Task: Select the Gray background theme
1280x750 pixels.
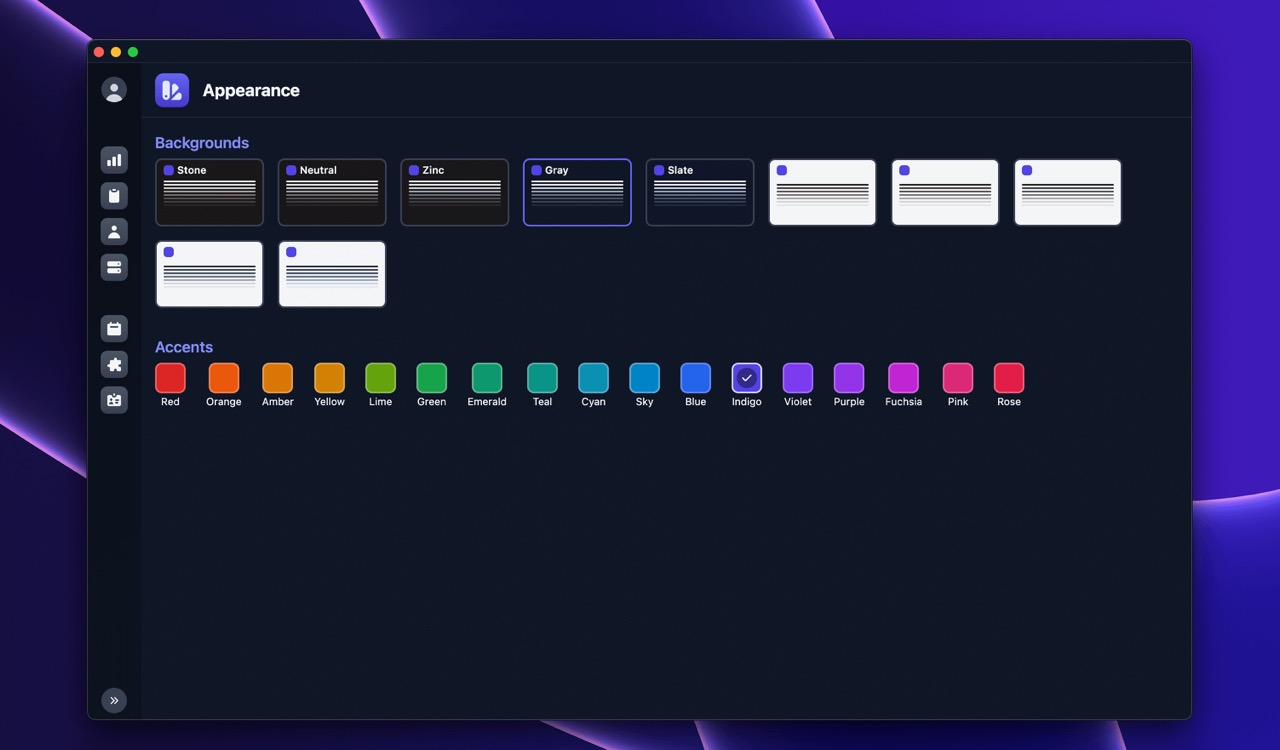Action: [577, 192]
